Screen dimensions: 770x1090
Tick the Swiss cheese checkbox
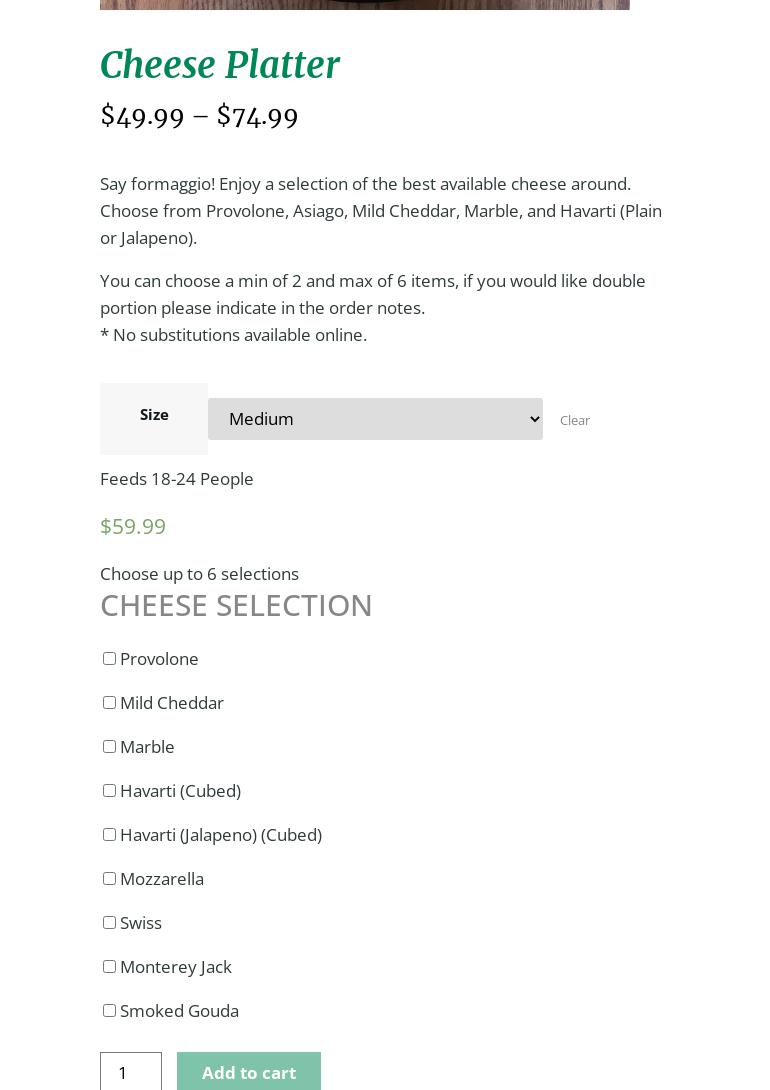tap(109, 923)
